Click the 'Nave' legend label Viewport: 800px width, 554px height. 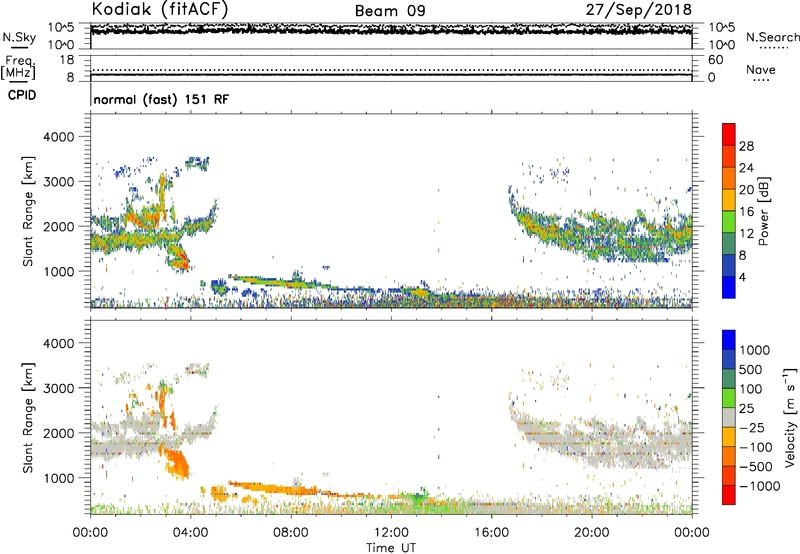tap(760, 70)
